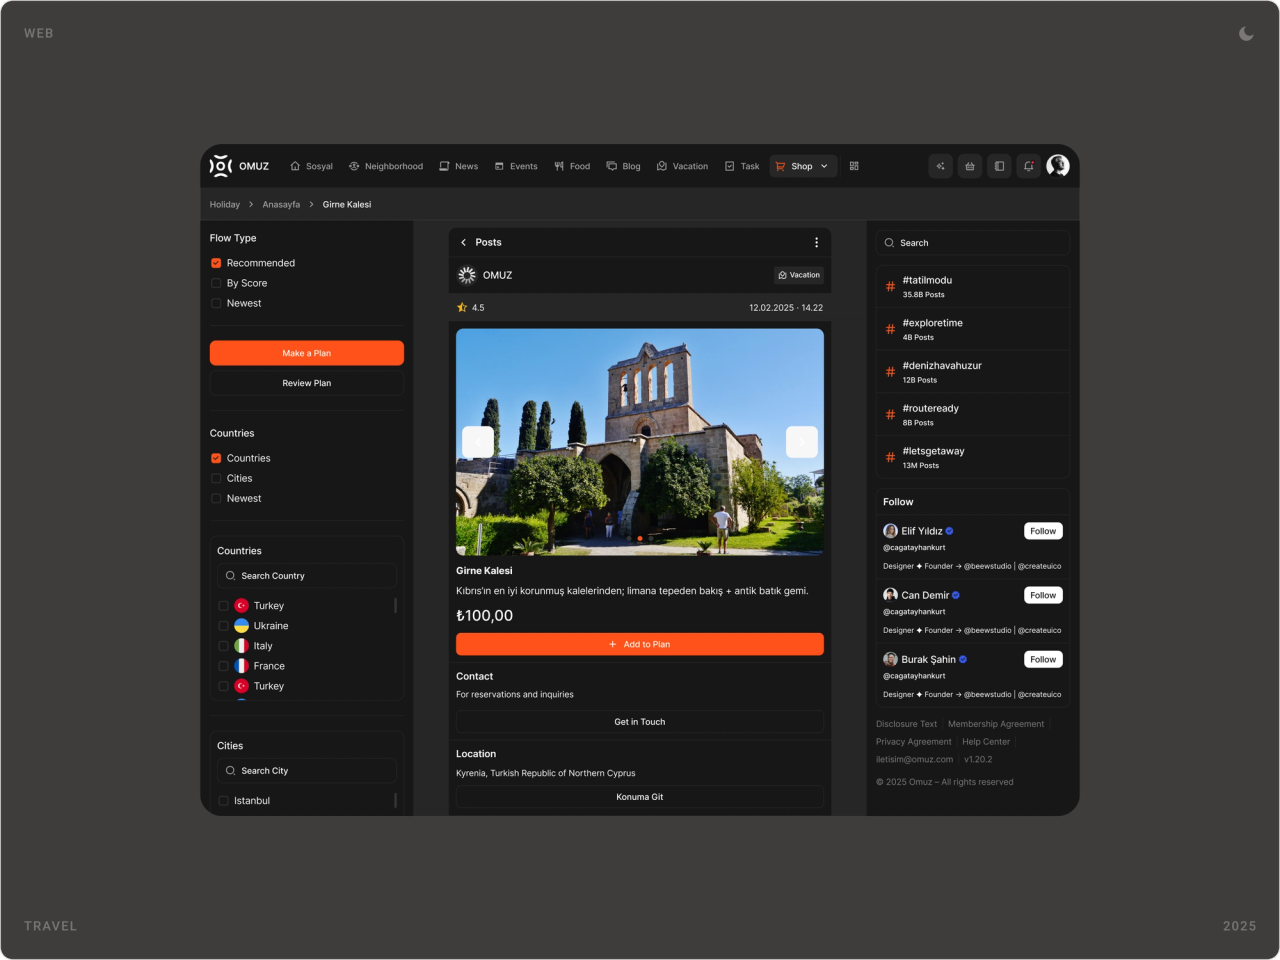This screenshot has width=1280, height=960.
Task: Check the By Score checkbox
Action: 216,283
